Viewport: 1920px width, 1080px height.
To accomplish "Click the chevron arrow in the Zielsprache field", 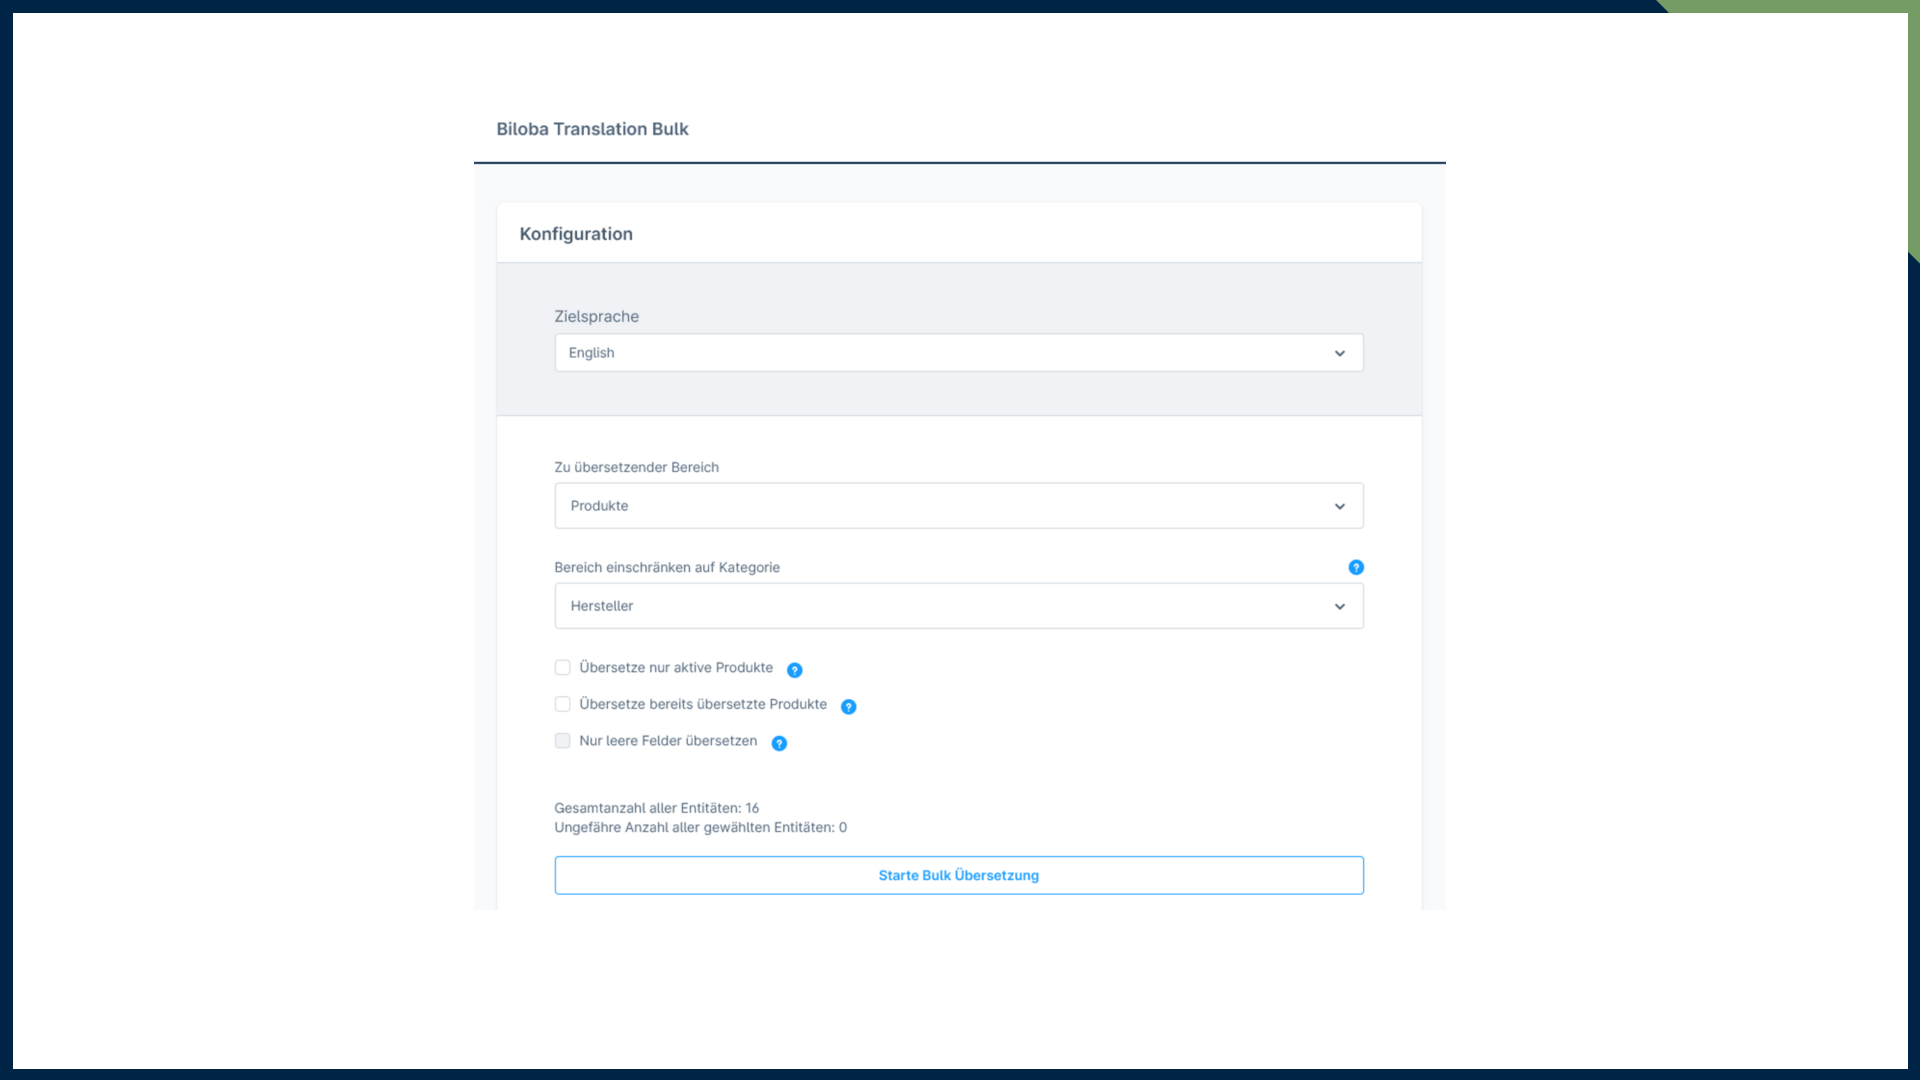I will click(1340, 353).
